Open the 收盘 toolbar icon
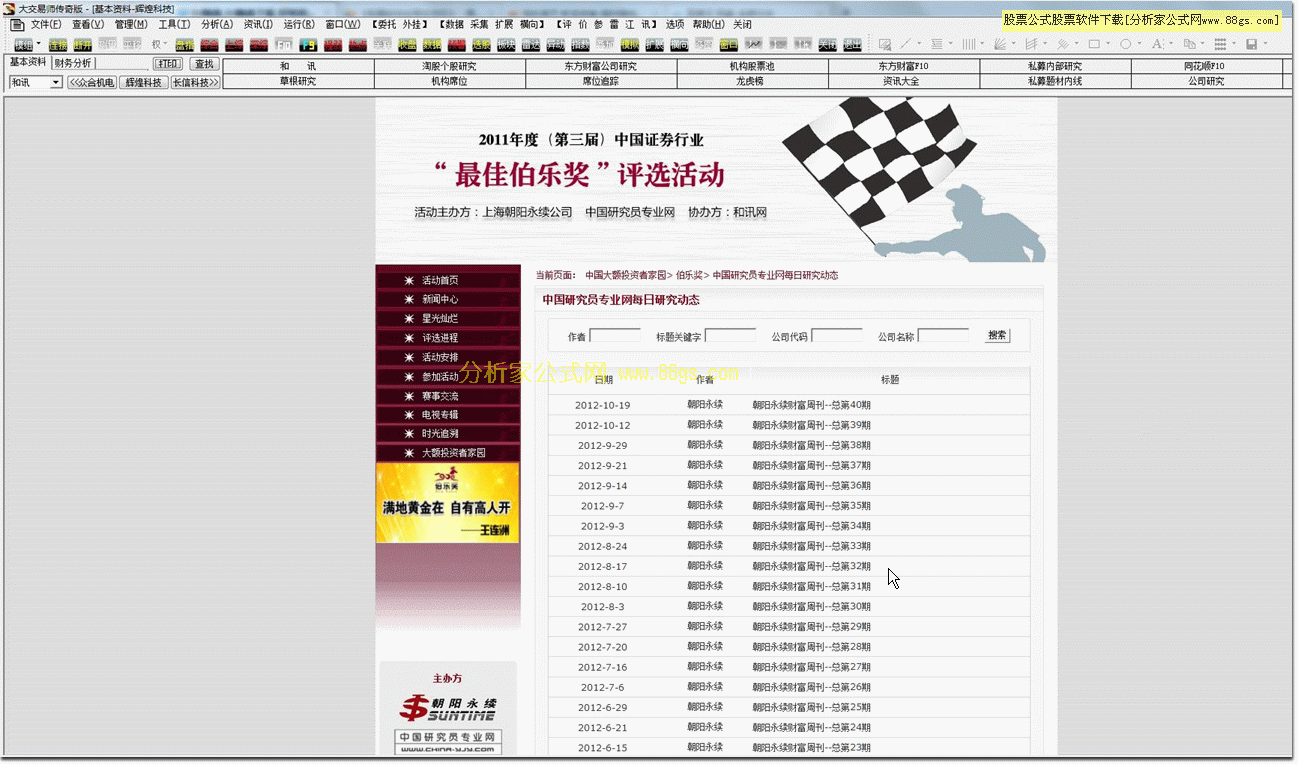The image size is (1298, 764). tap(407, 44)
